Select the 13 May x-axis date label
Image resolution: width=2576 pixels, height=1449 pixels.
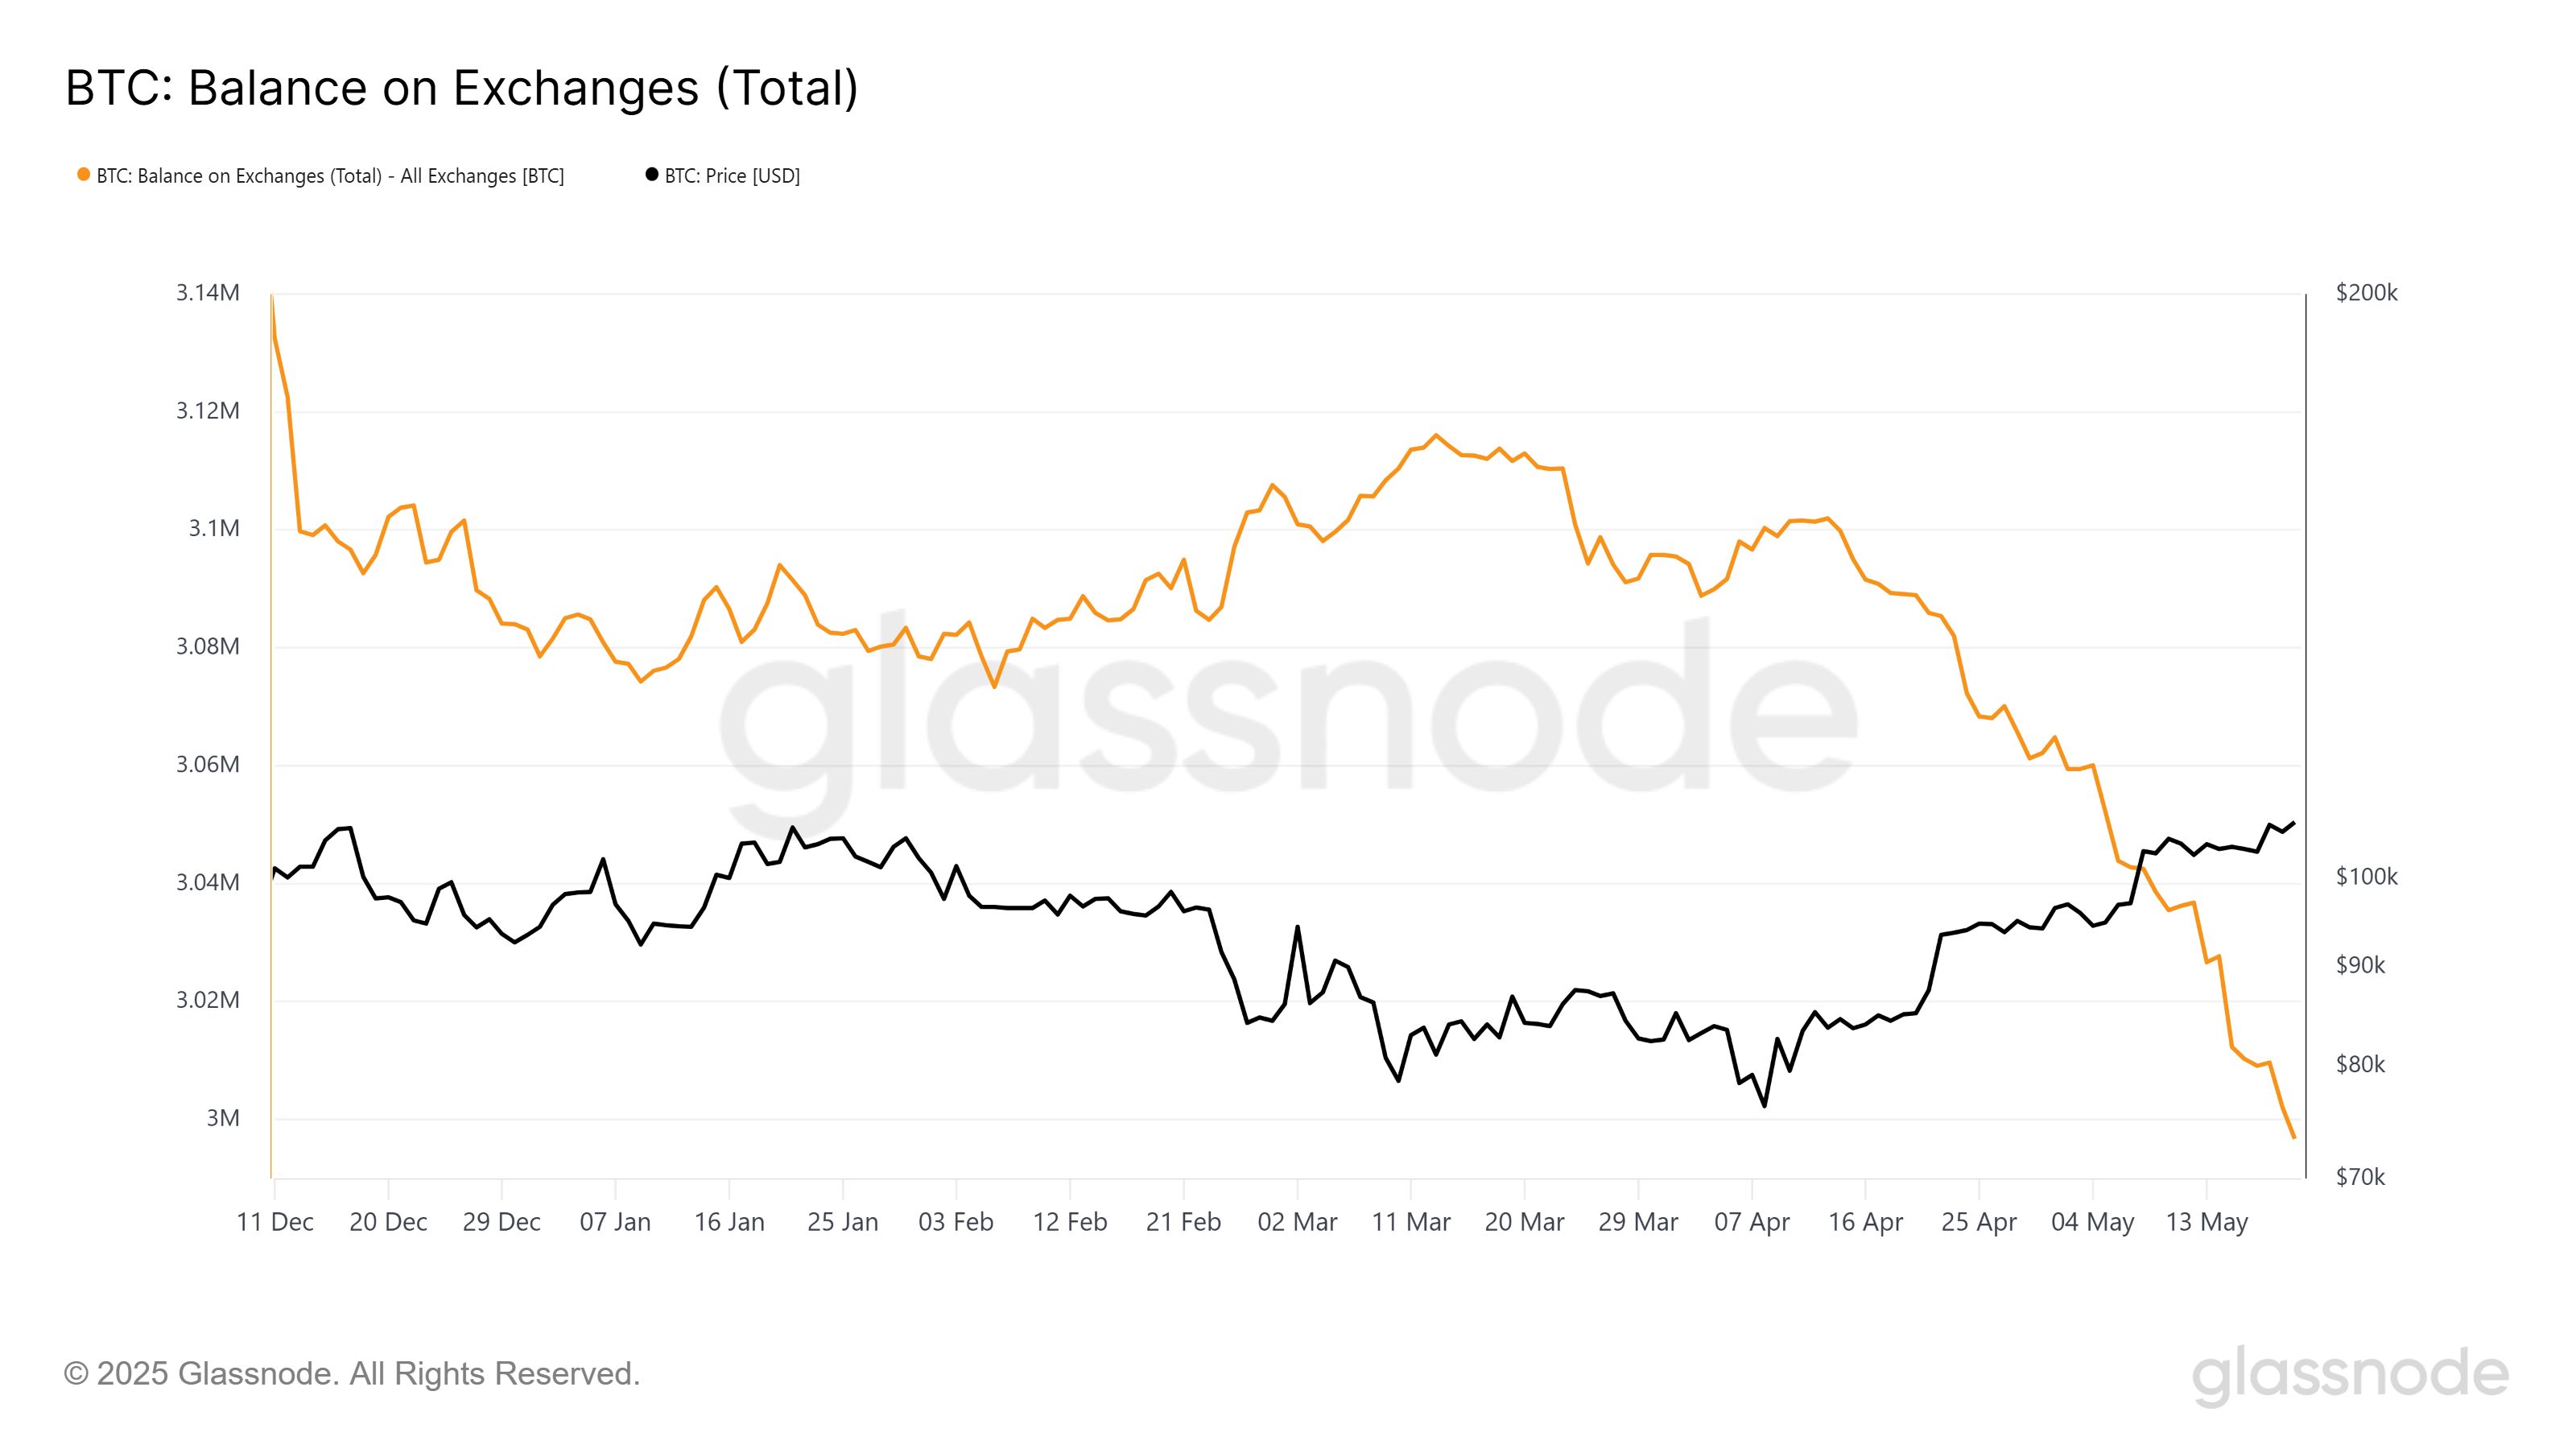pos(2207,1222)
